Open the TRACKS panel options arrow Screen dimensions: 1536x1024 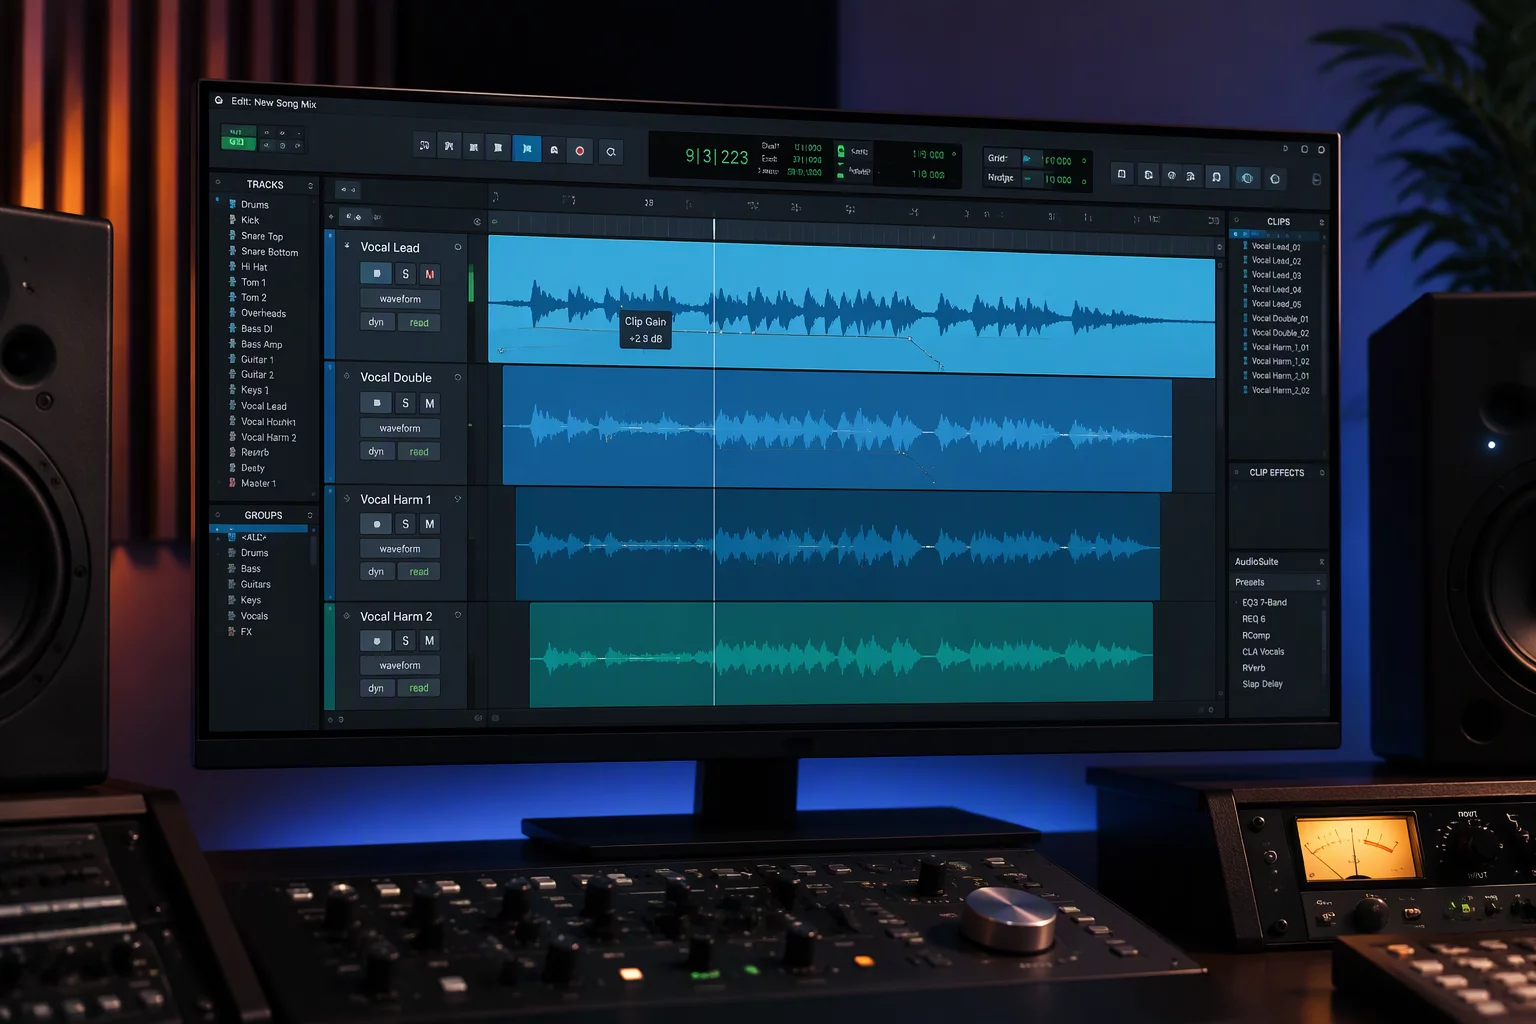(x=310, y=185)
